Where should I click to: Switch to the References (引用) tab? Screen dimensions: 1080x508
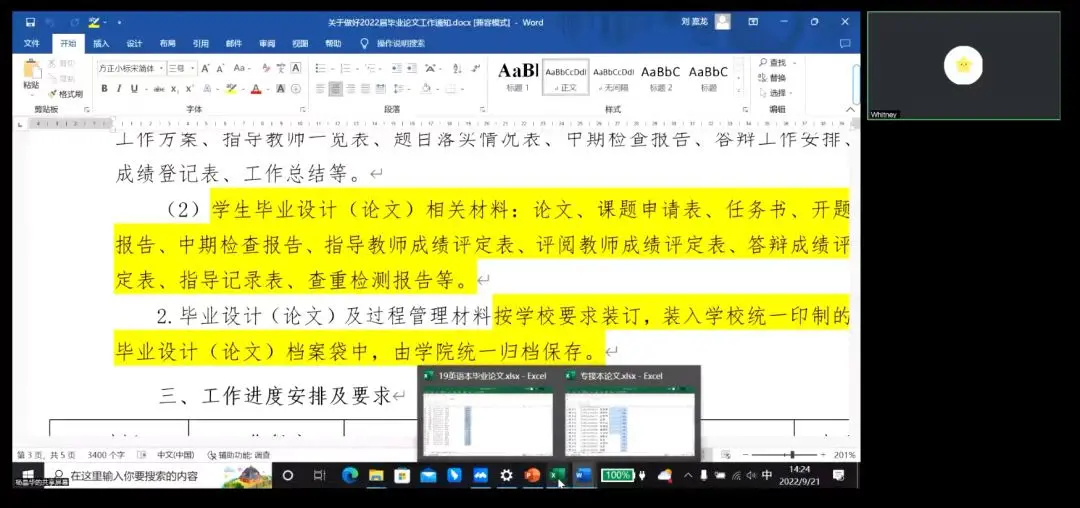pos(200,43)
